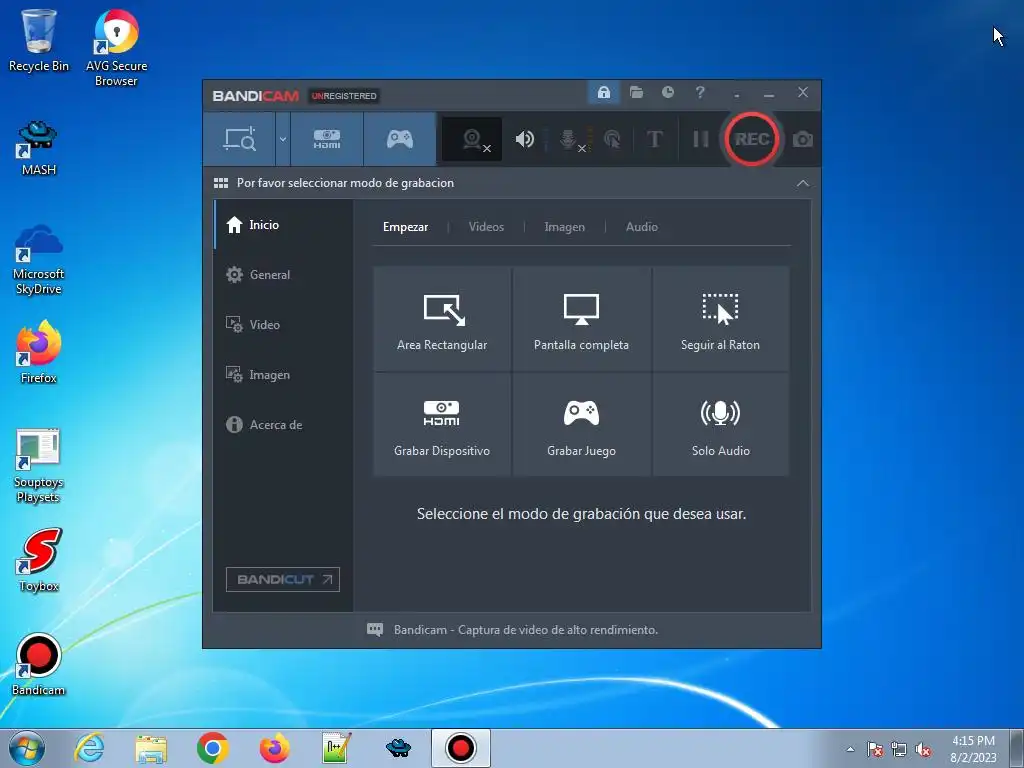The width and height of the screenshot is (1024, 768).
Task: Click the Show desktop strip
Action: [x=1017, y=748]
